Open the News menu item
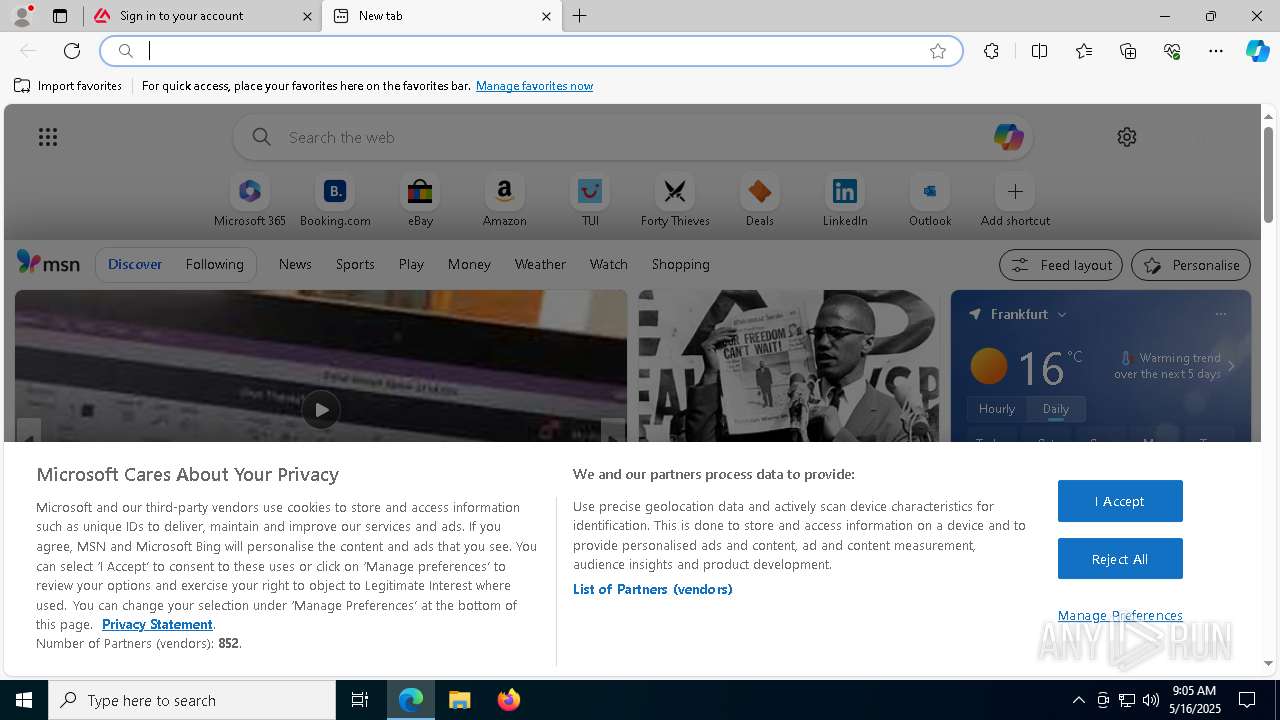This screenshot has width=1280, height=720. tap(295, 264)
